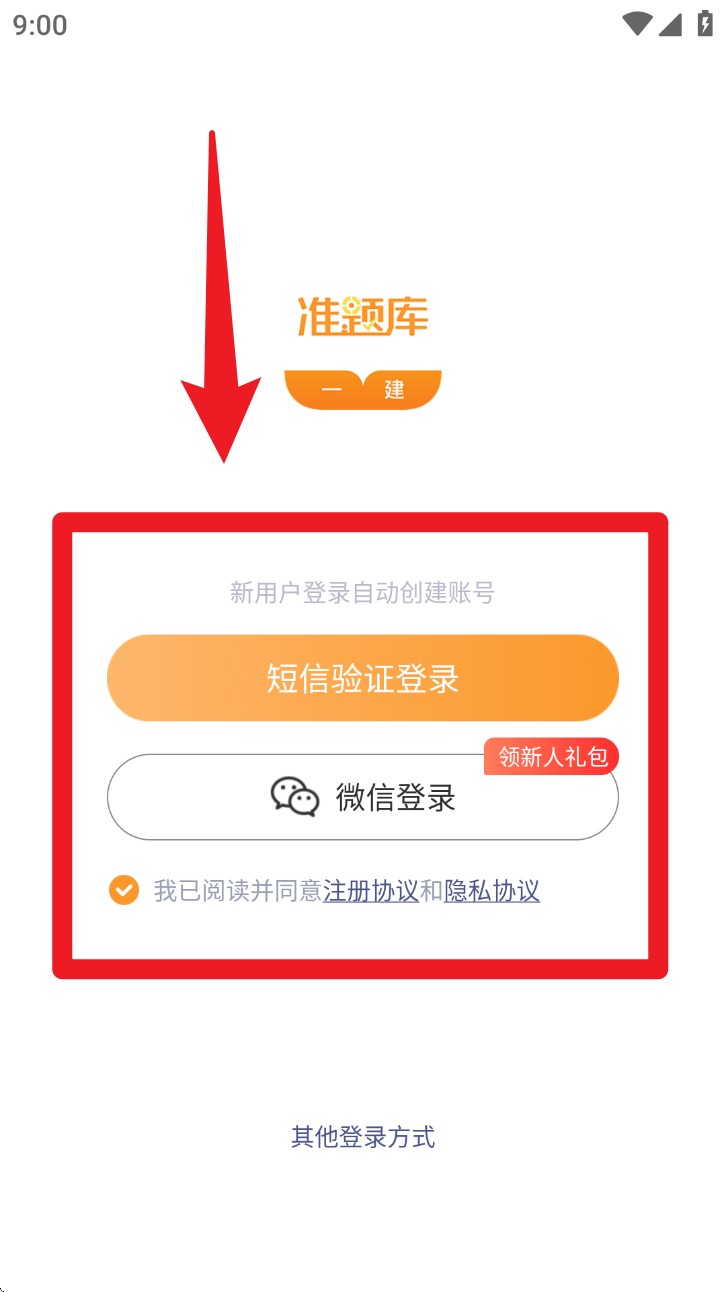Image resolution: width=726 pixels, height=1292 pixels.
Task: Tap the cellular signal status icon
Action: pyautogui.click(x=670, y=24)
